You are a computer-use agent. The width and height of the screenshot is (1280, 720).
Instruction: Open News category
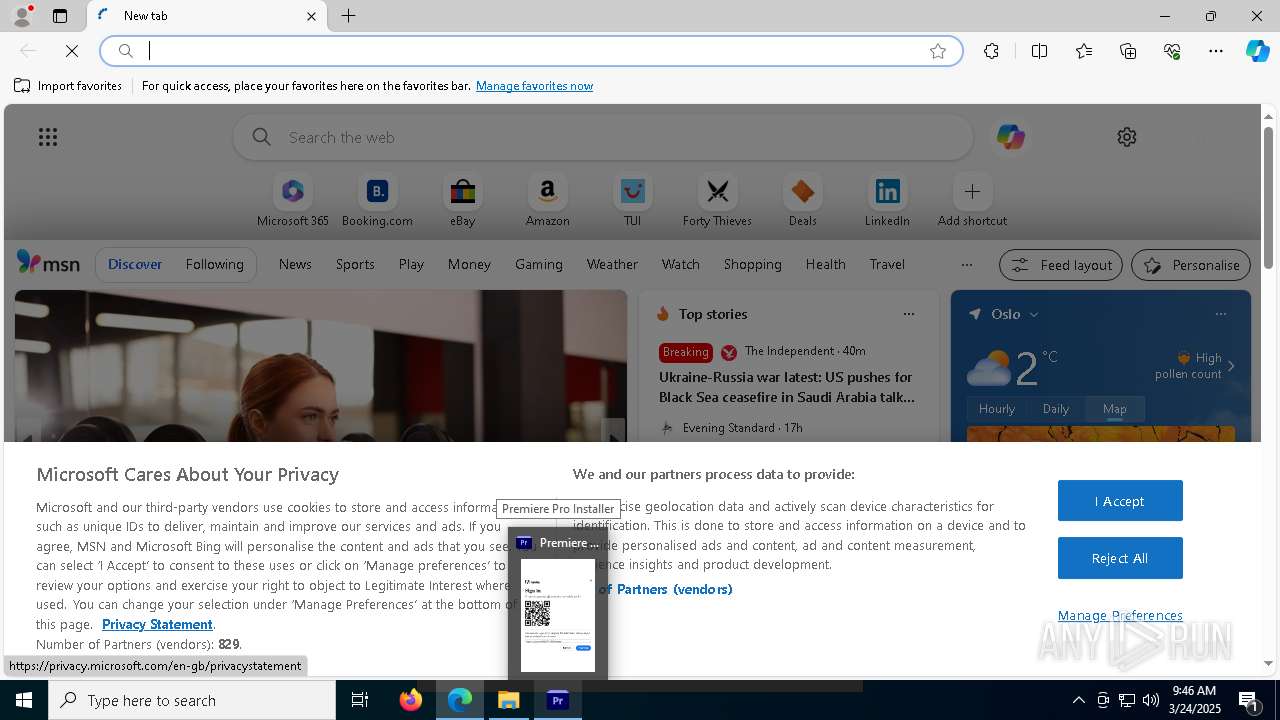(x=295, y=264)
